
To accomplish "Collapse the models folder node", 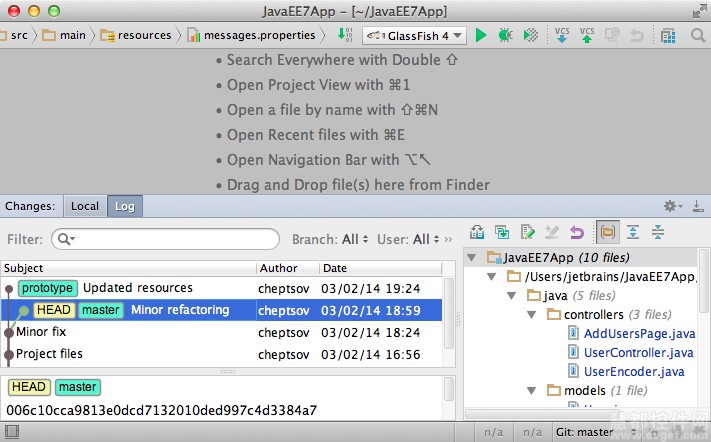I will [x=531, y=390].
